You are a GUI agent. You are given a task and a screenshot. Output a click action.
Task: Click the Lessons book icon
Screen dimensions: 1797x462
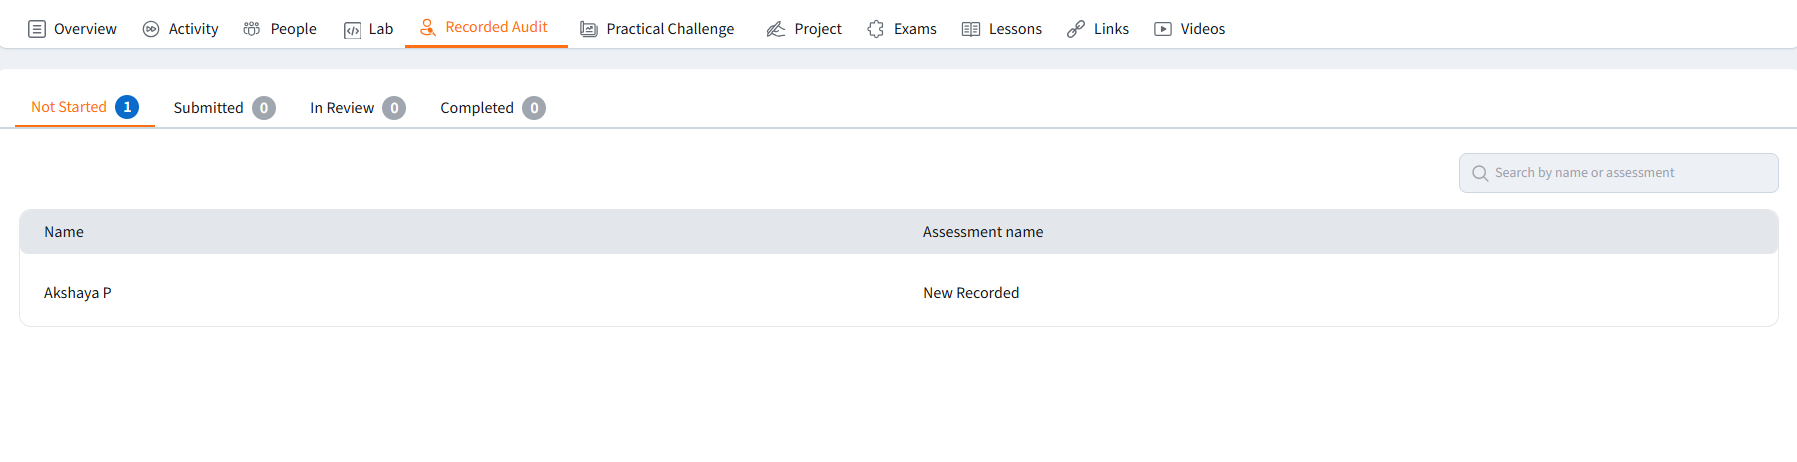click(971, 29)
